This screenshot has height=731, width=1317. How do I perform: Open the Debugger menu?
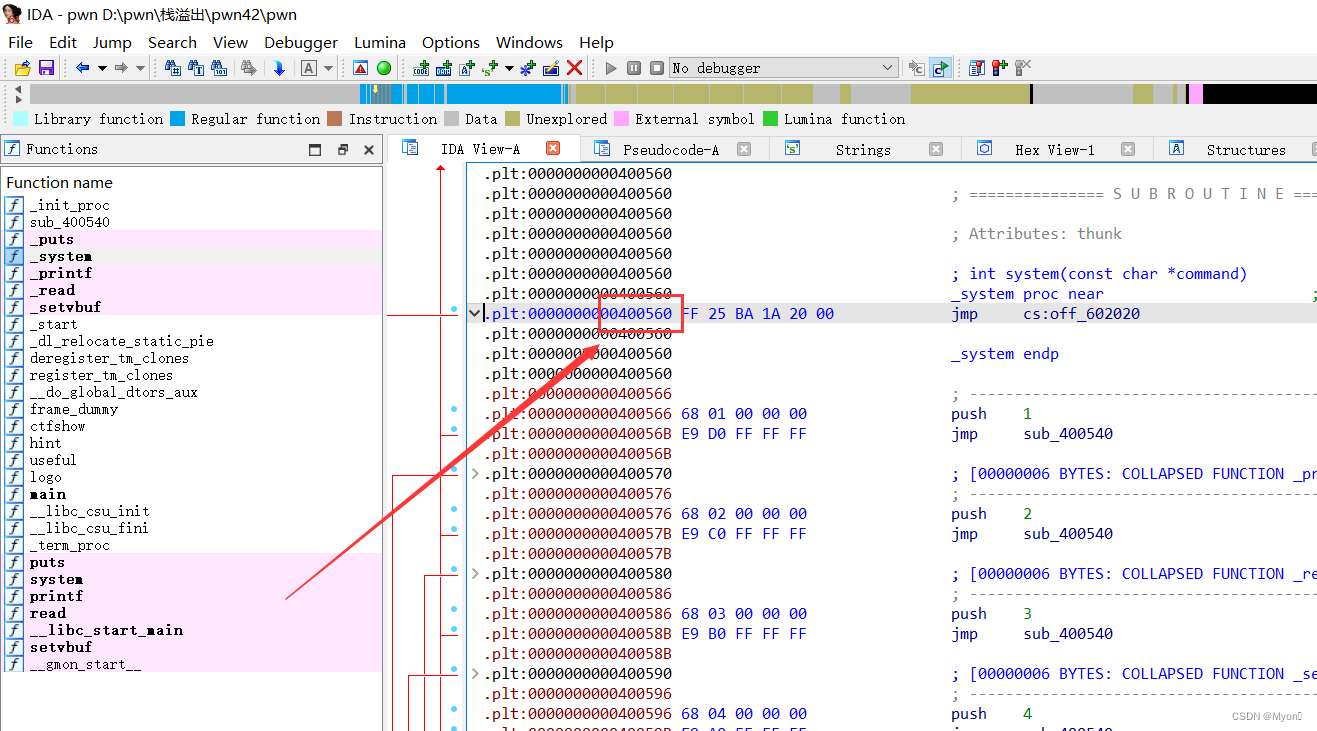301,42
